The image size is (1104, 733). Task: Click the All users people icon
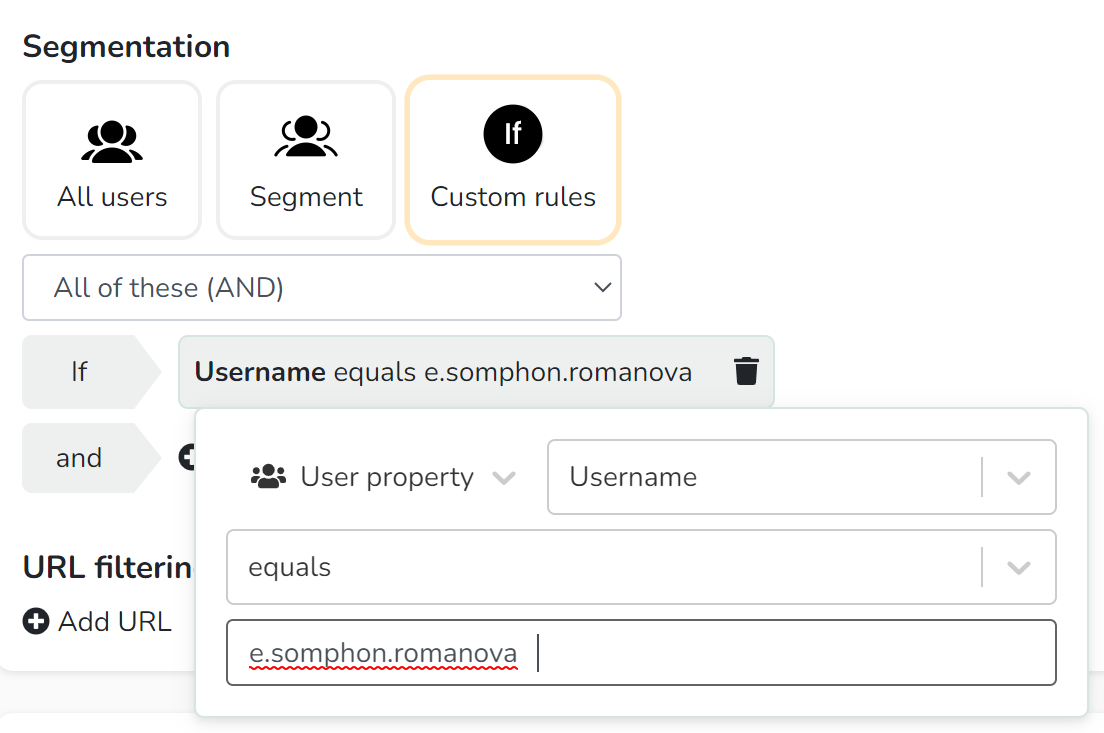[x=112, y=142]
